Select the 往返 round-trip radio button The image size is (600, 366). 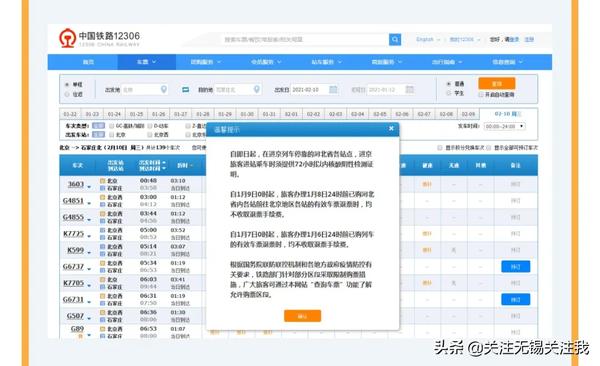(x=67, y=94)
